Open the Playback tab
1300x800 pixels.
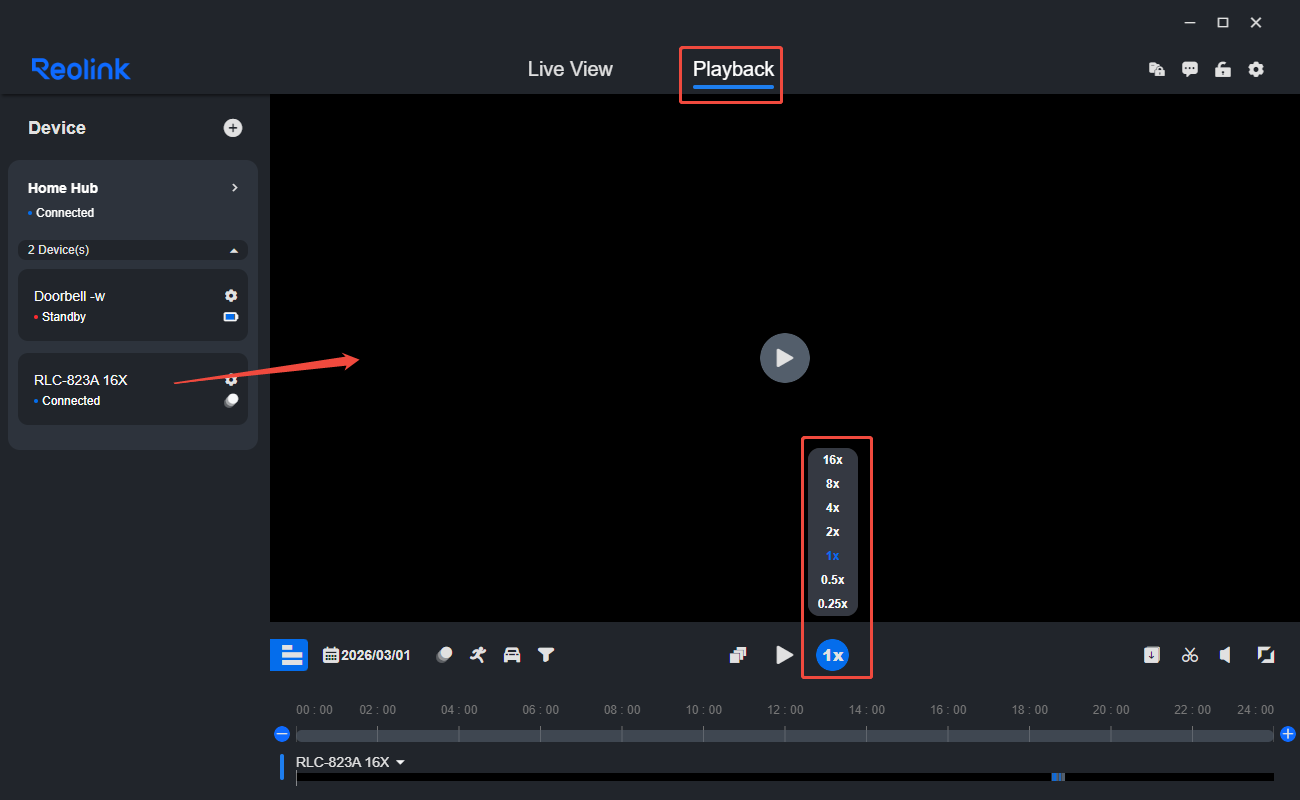[733, 69]
